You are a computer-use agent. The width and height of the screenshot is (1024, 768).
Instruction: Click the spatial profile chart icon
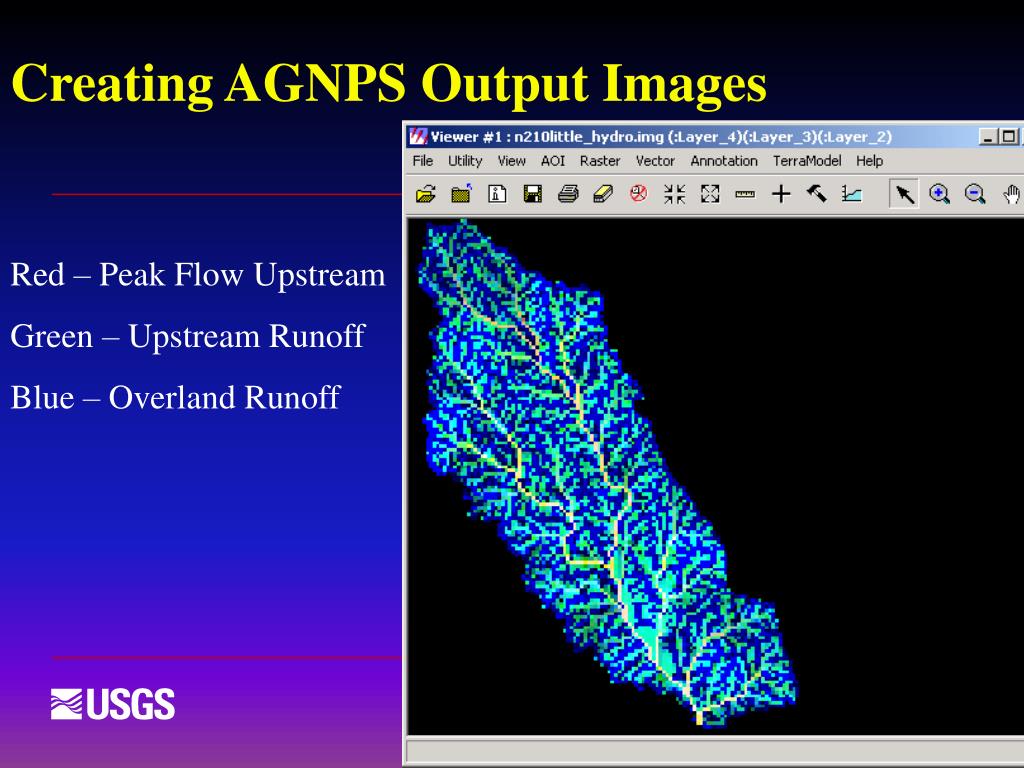click(852, 194)
